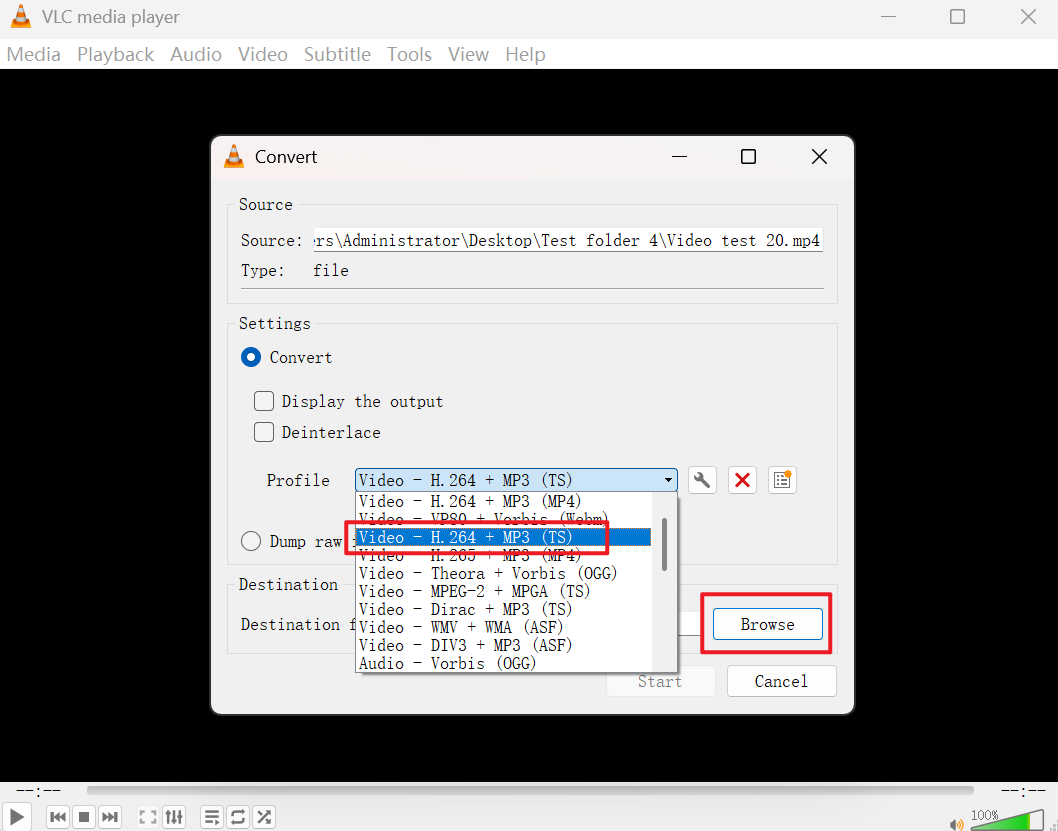Toggle loop mode icon
The width and height of the screenshot is (1058, 831).
[x=238, y=818]
